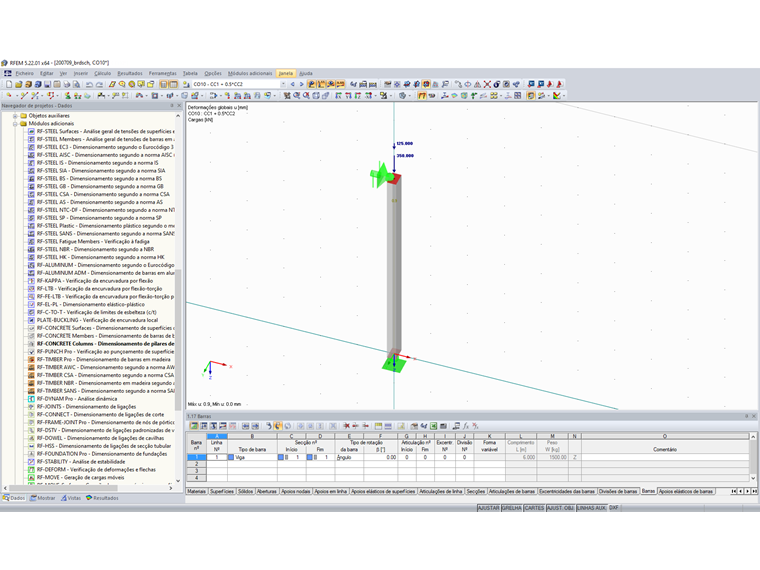Expand the Objetos auxiliares tree node

[15, 116]
